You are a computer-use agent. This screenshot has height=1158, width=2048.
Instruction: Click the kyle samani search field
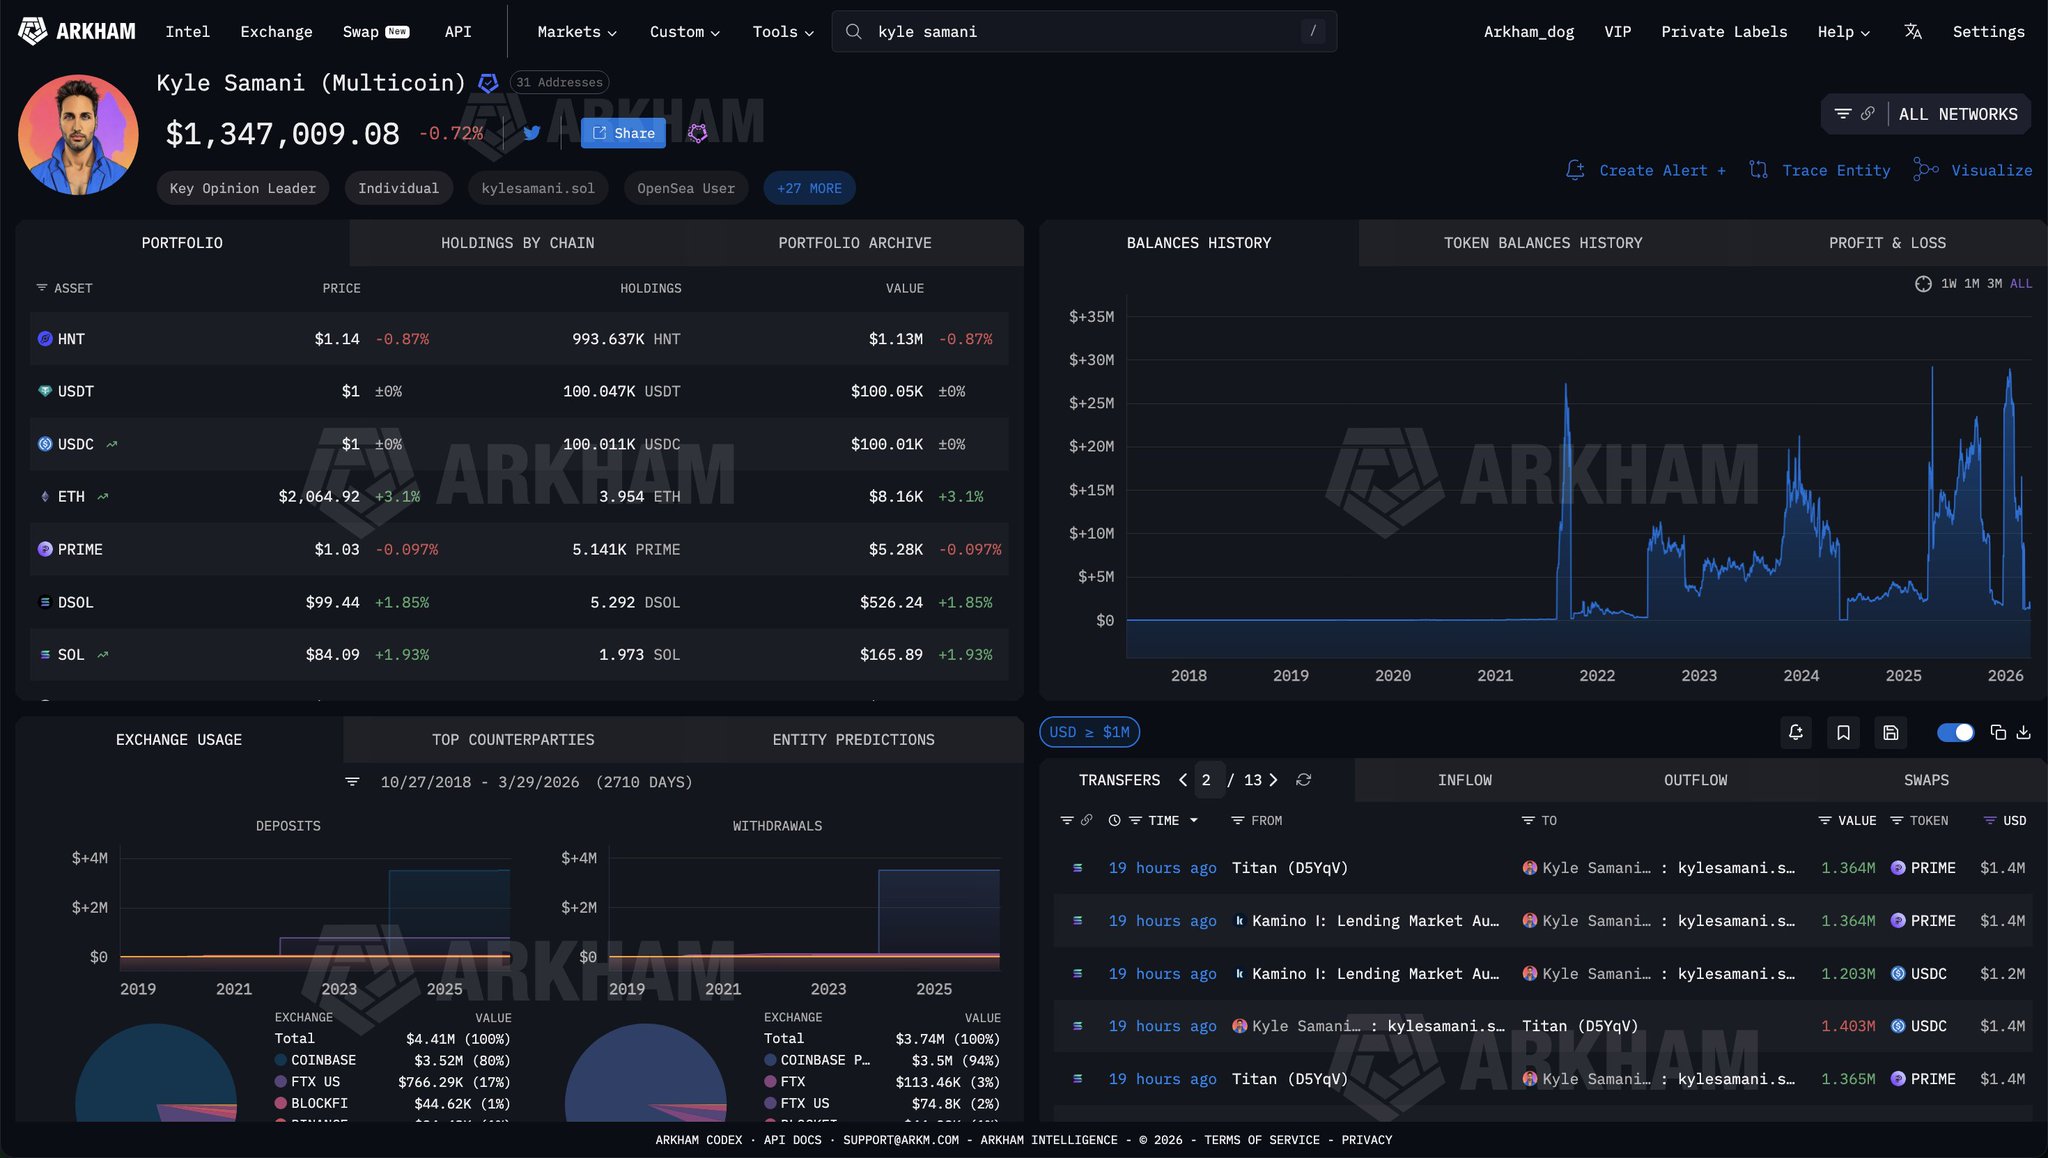(x=1084, y=32)
